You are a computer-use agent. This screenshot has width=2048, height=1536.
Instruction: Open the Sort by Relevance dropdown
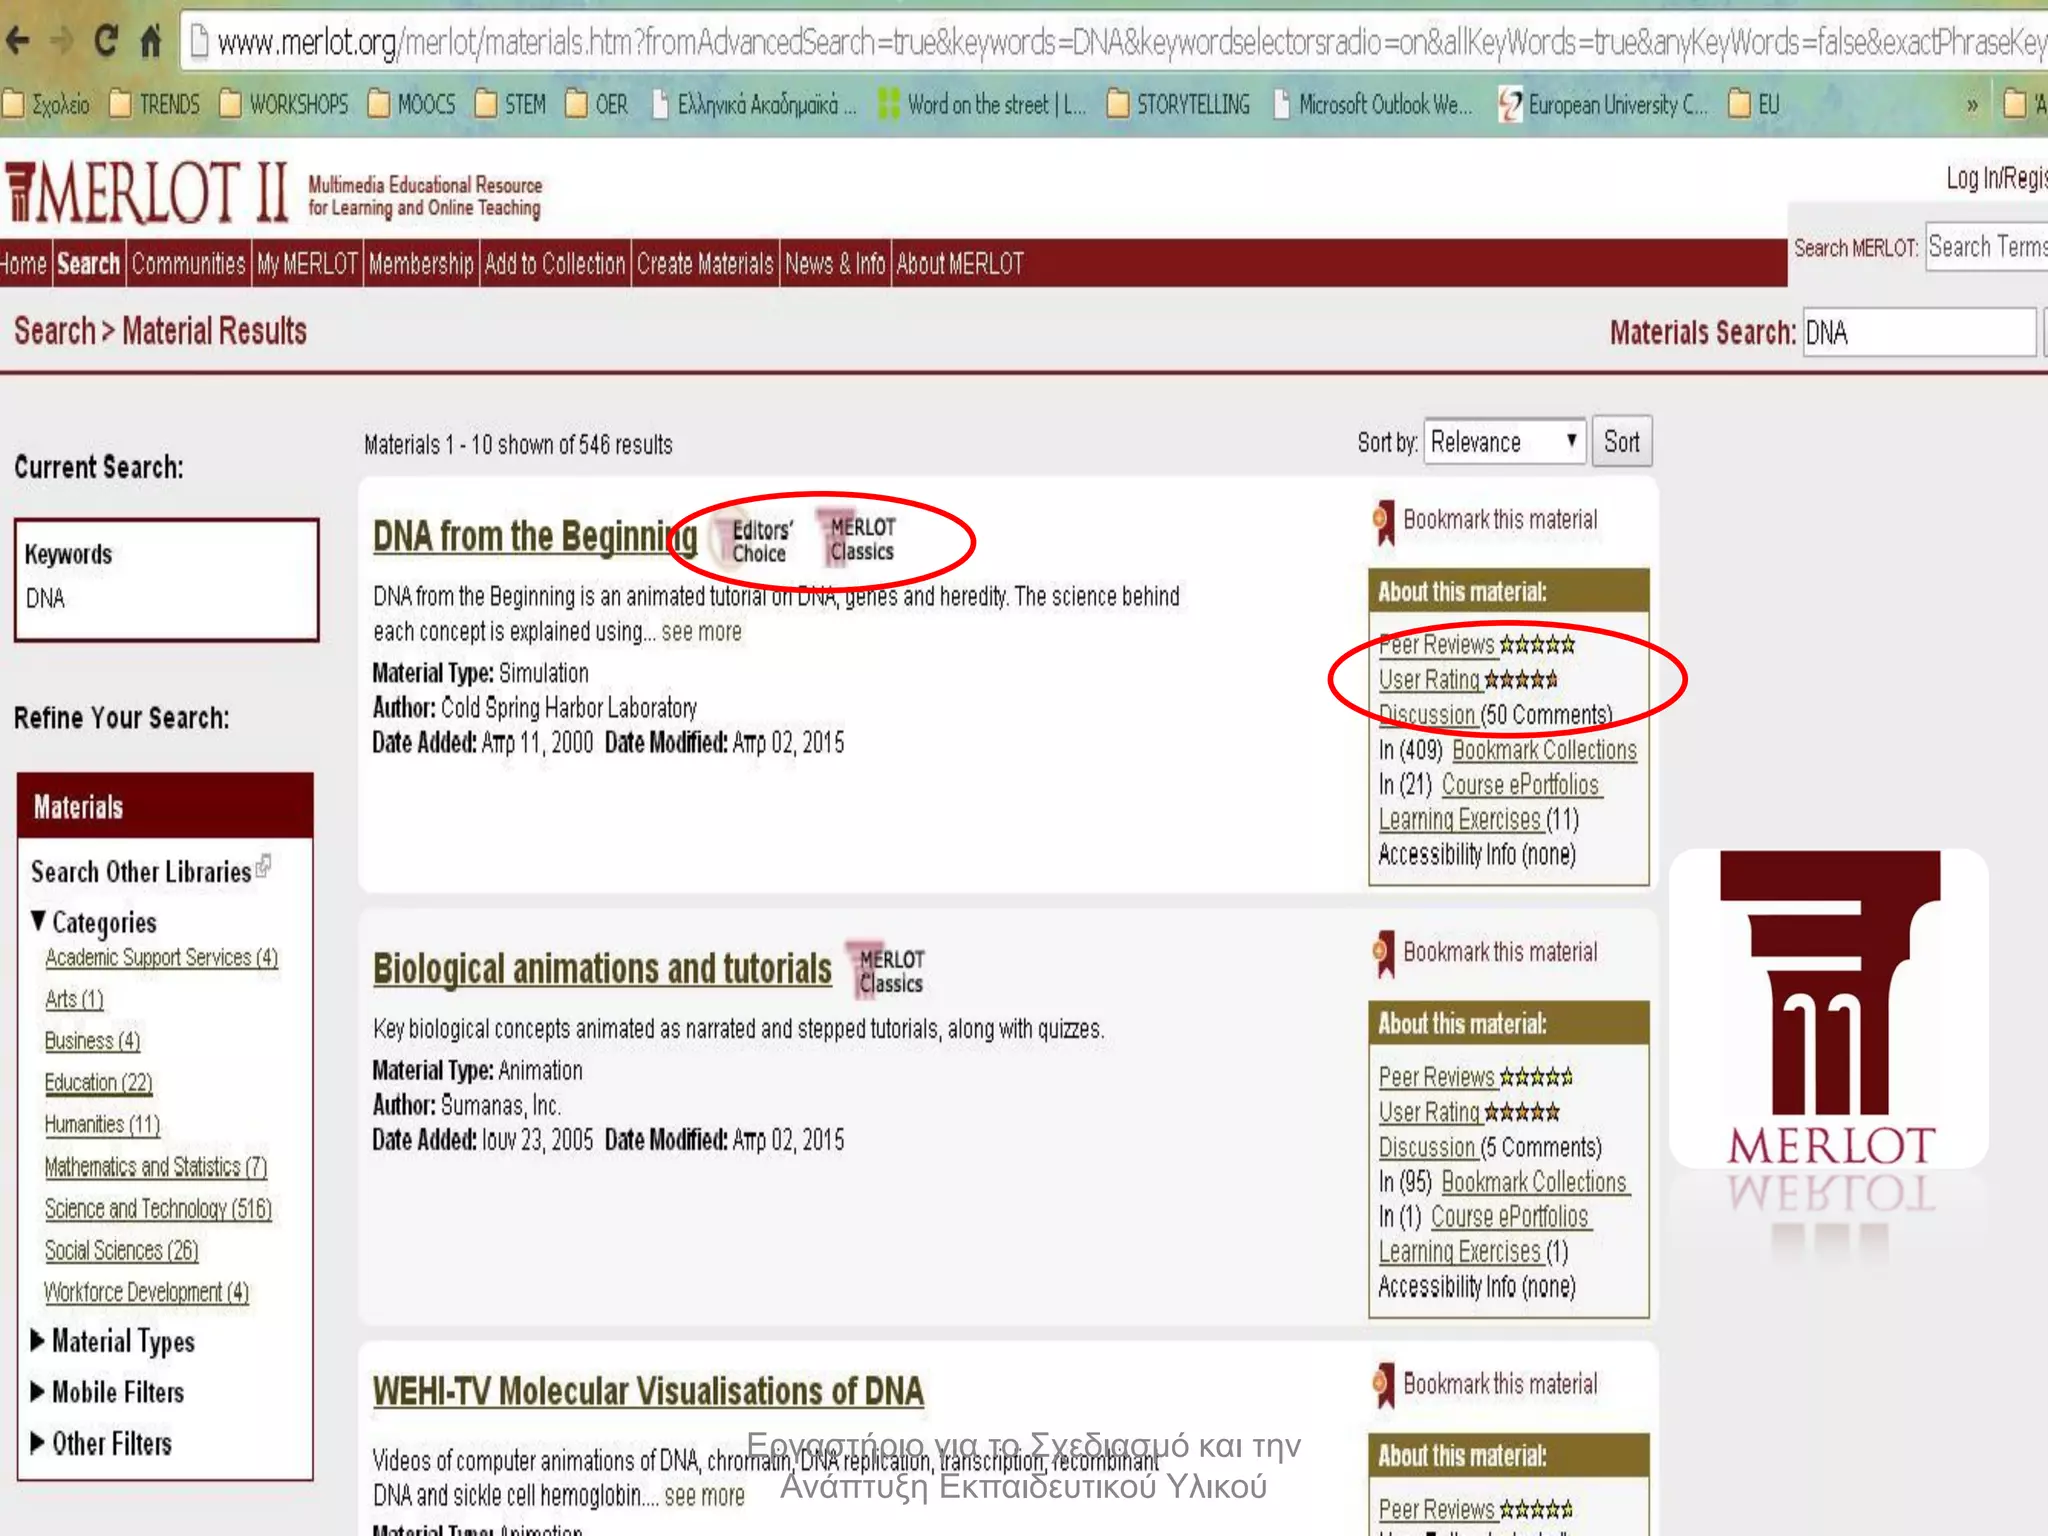pos(1504,442)
